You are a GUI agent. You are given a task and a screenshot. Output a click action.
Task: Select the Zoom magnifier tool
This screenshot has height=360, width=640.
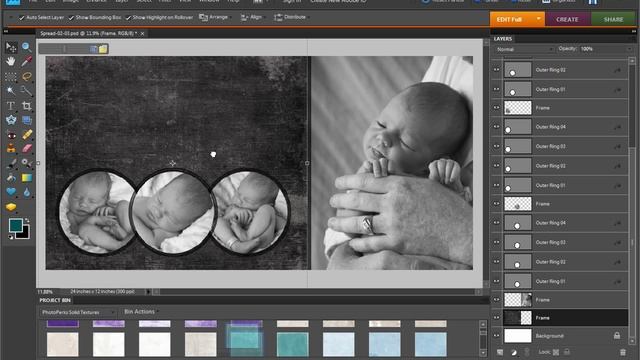pyautogui.click(x=27, y=47)
